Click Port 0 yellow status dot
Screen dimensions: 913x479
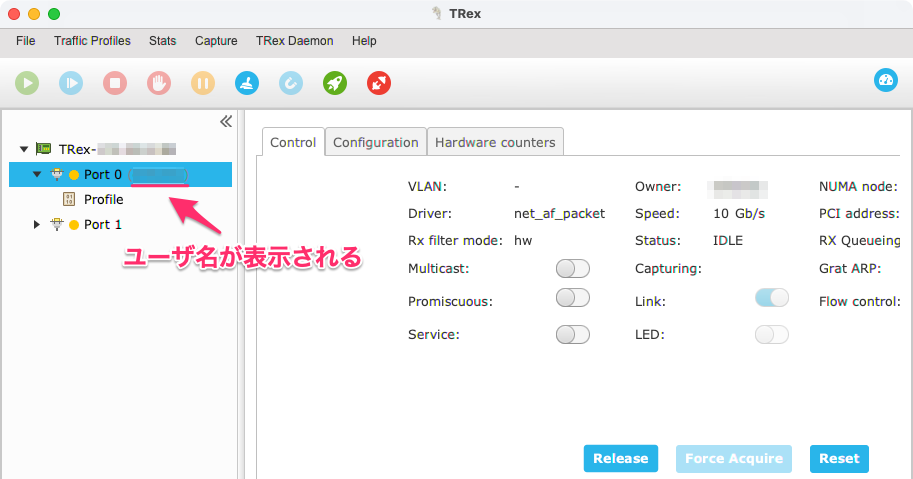74,175
